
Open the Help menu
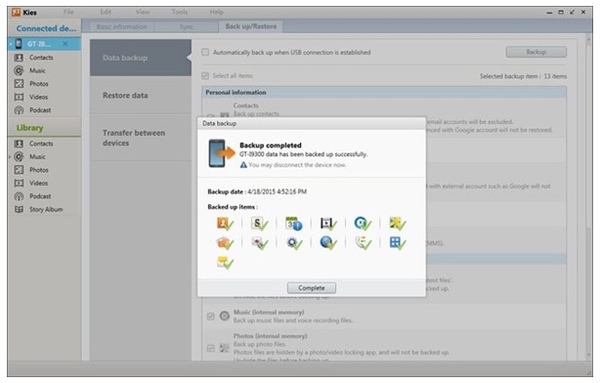[216, 12]
